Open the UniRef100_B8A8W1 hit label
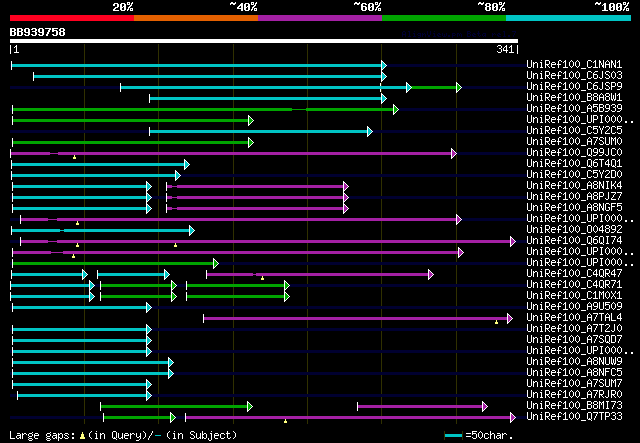 [574, 97]
